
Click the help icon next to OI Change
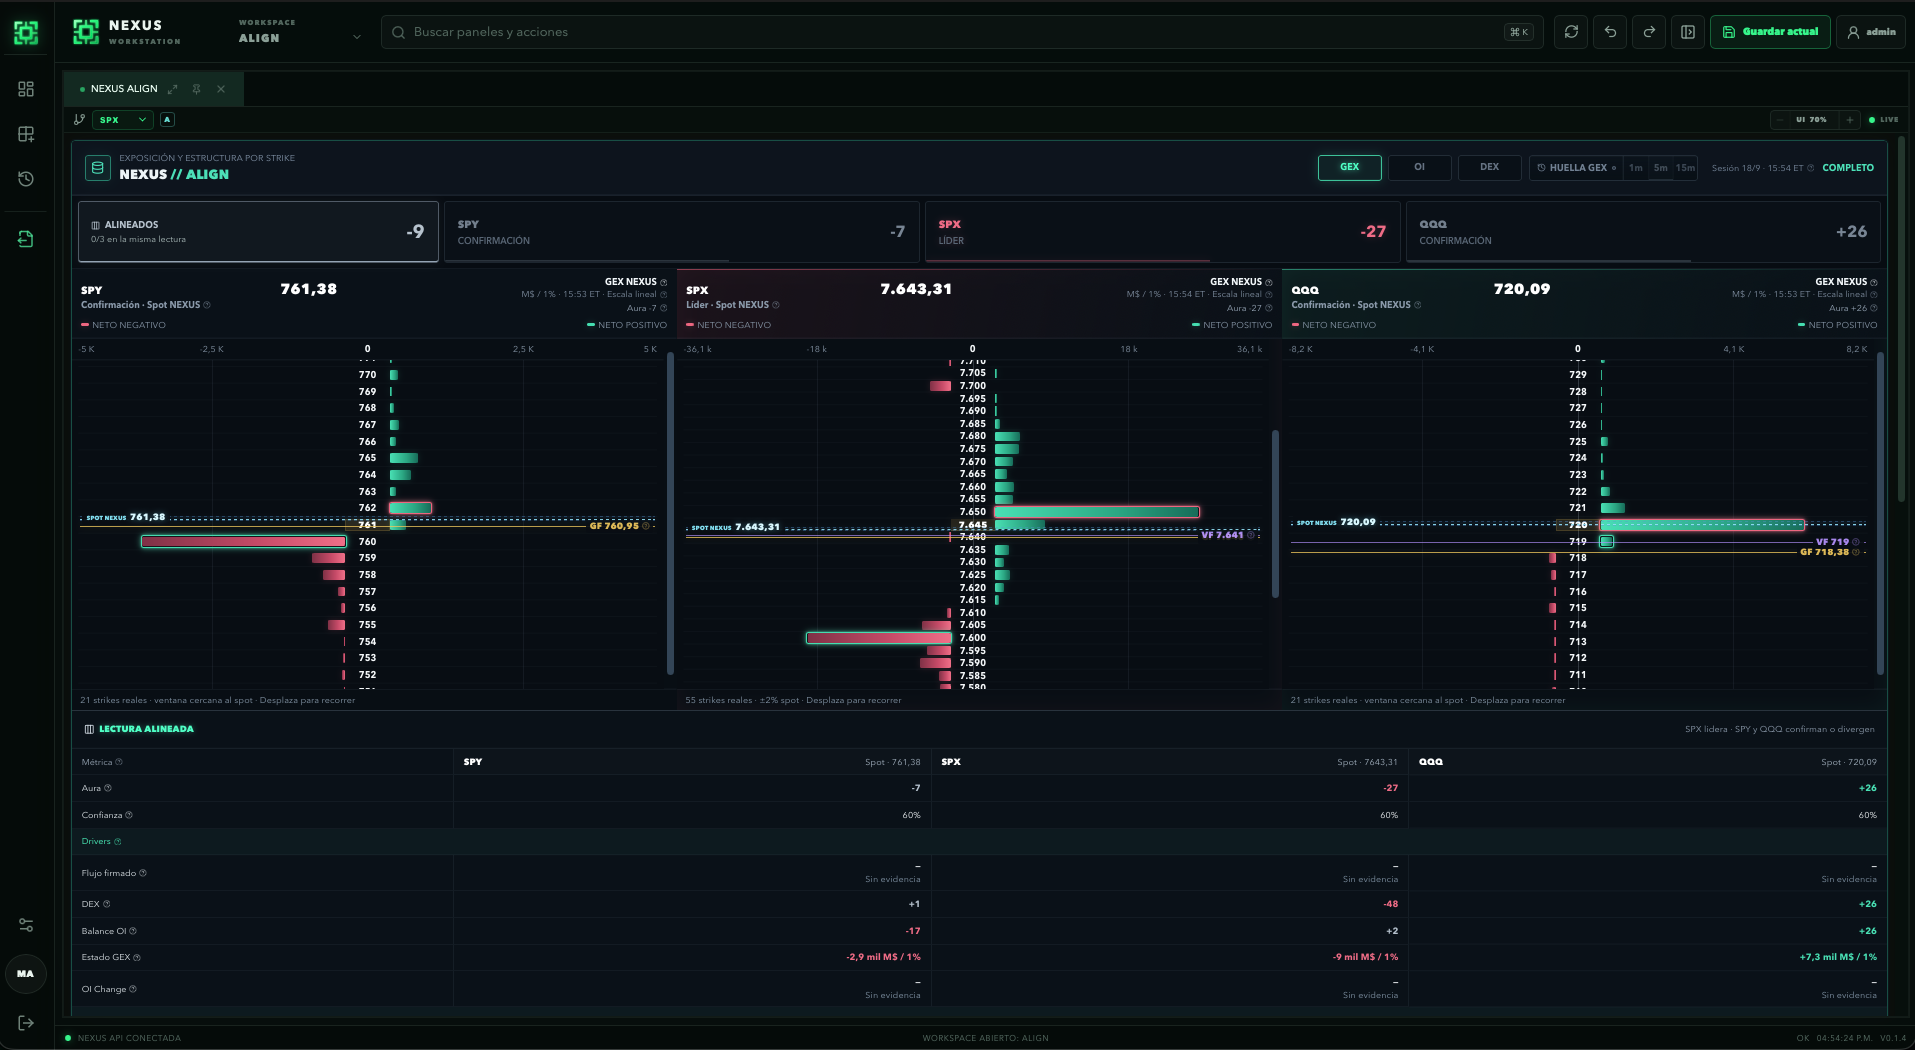(x=133, y=989)
